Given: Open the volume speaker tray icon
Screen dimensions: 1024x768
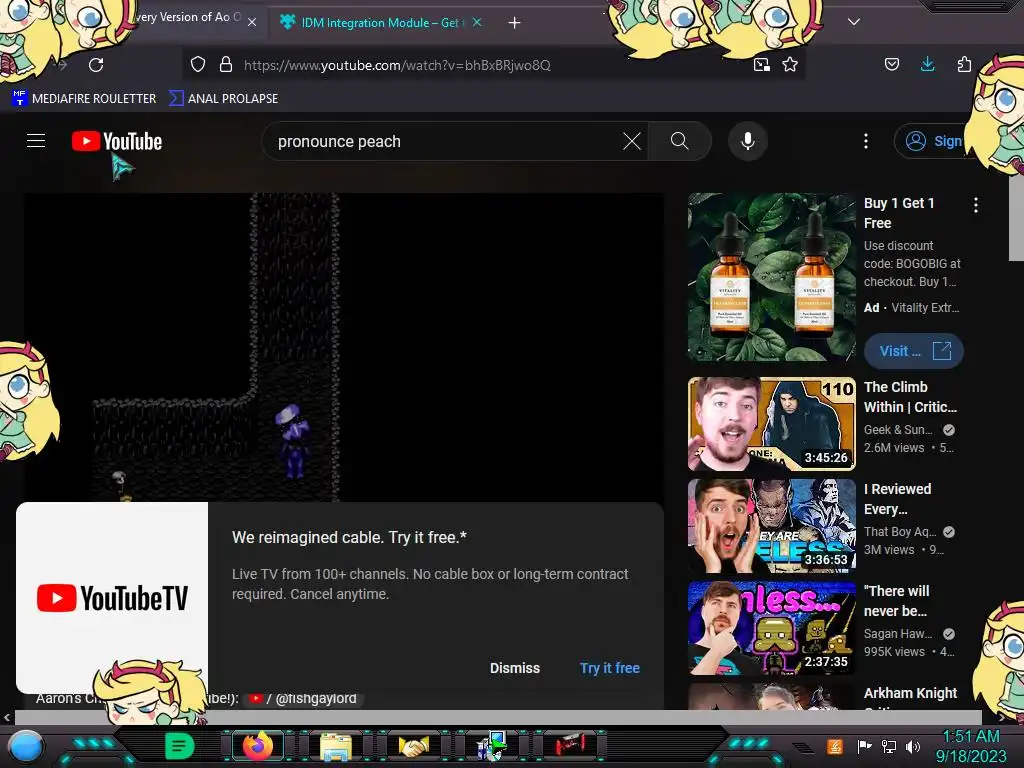Looking at the screenshot, I should click(x=913, y=746).
